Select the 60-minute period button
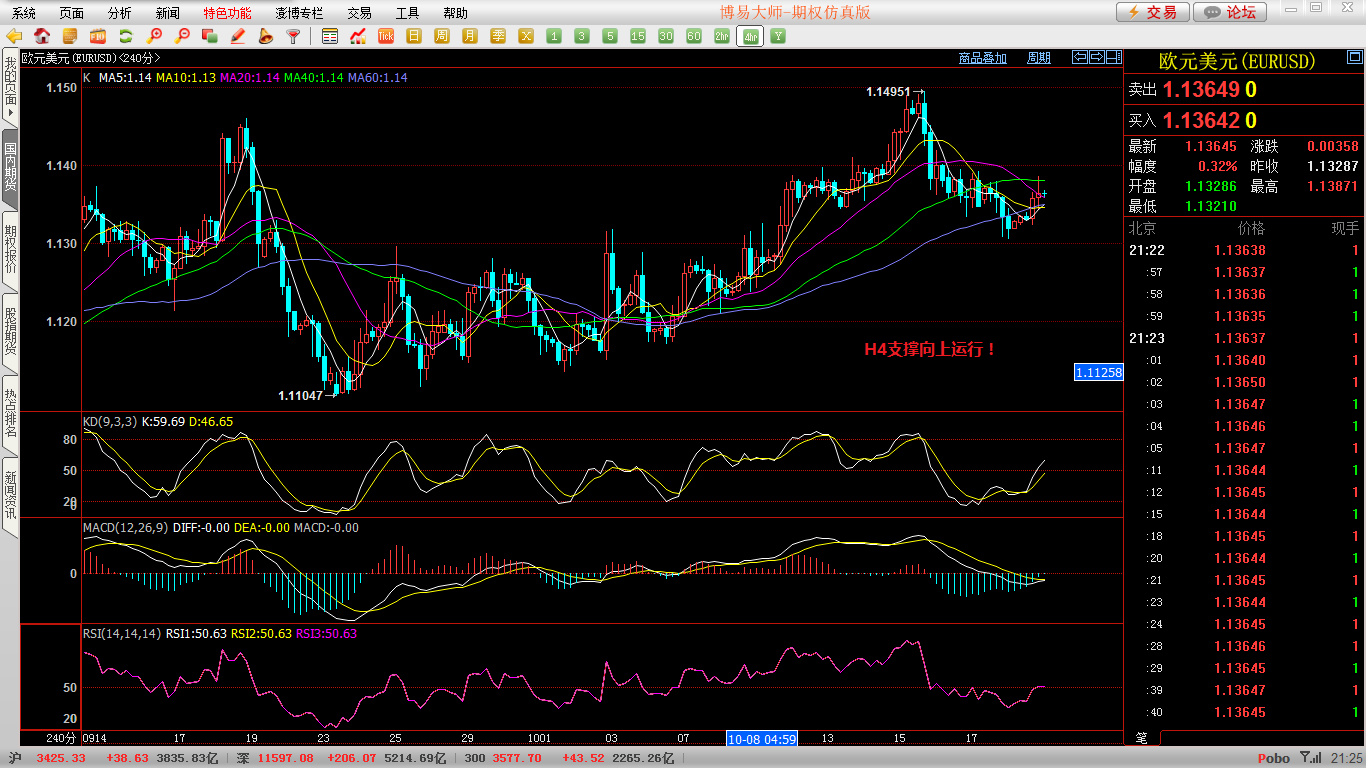 tap(694, 36)
